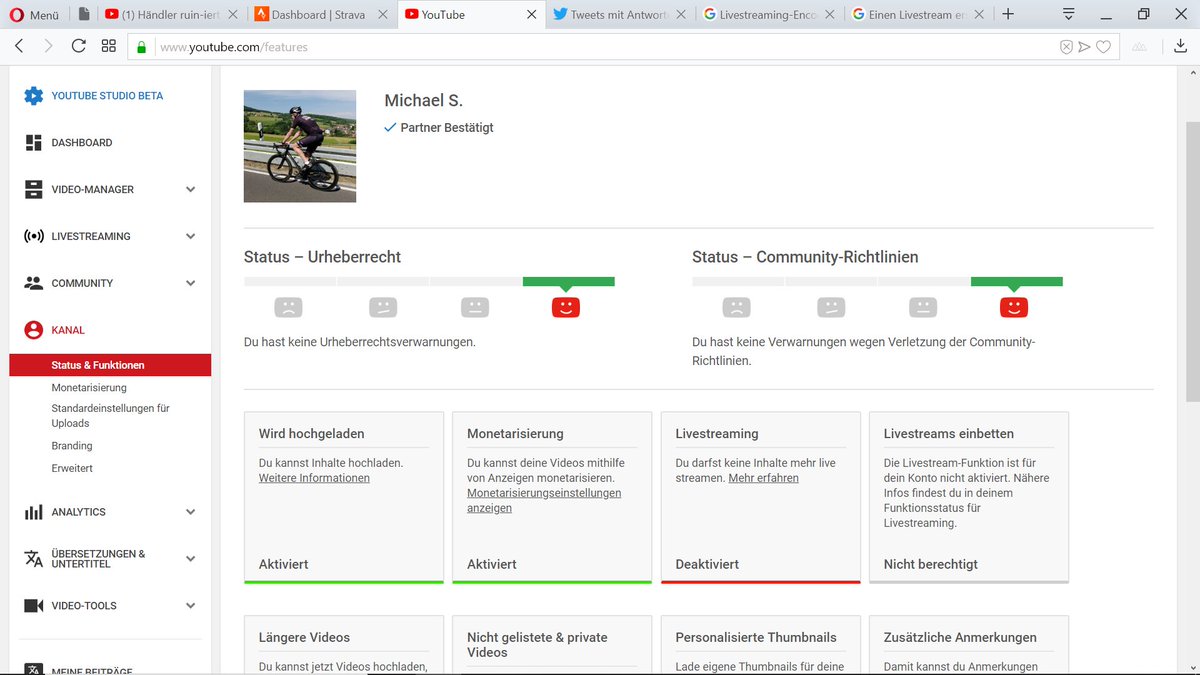Expand the VIDEO-TOOLS chevron
Screen dimensions: 1200x675
[191, 606]
